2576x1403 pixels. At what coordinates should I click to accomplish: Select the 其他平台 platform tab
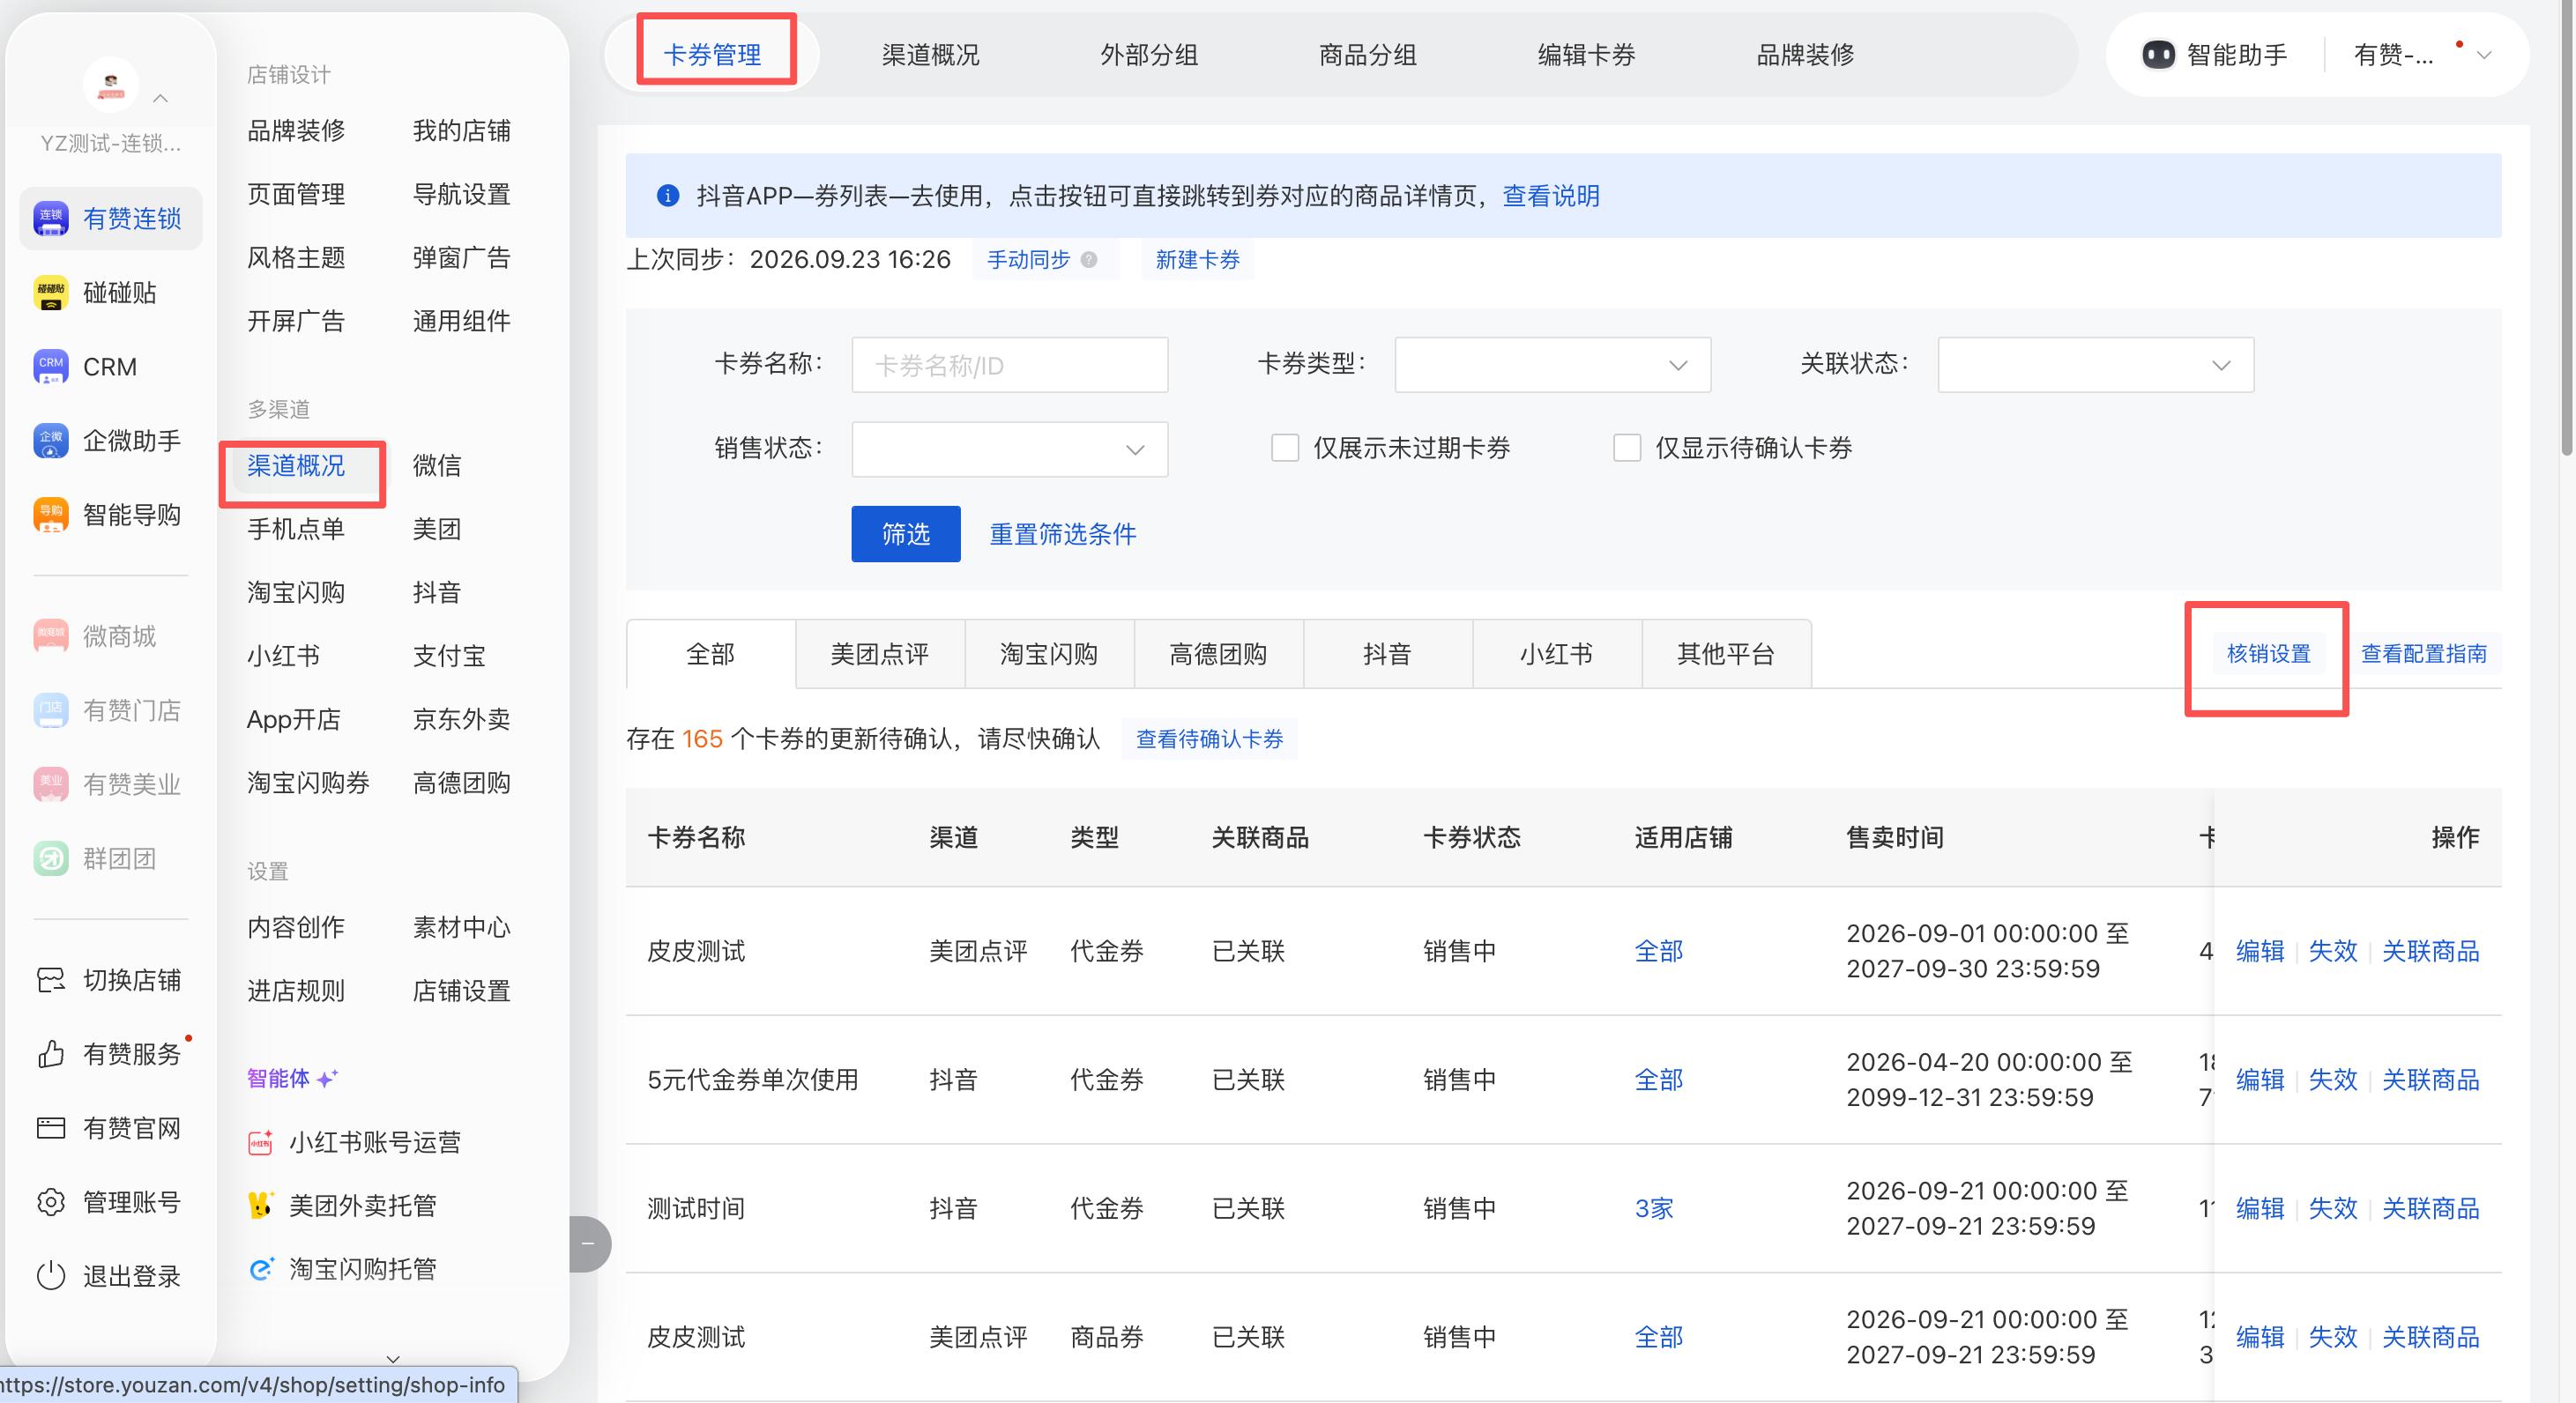(x=1726, y=654)
